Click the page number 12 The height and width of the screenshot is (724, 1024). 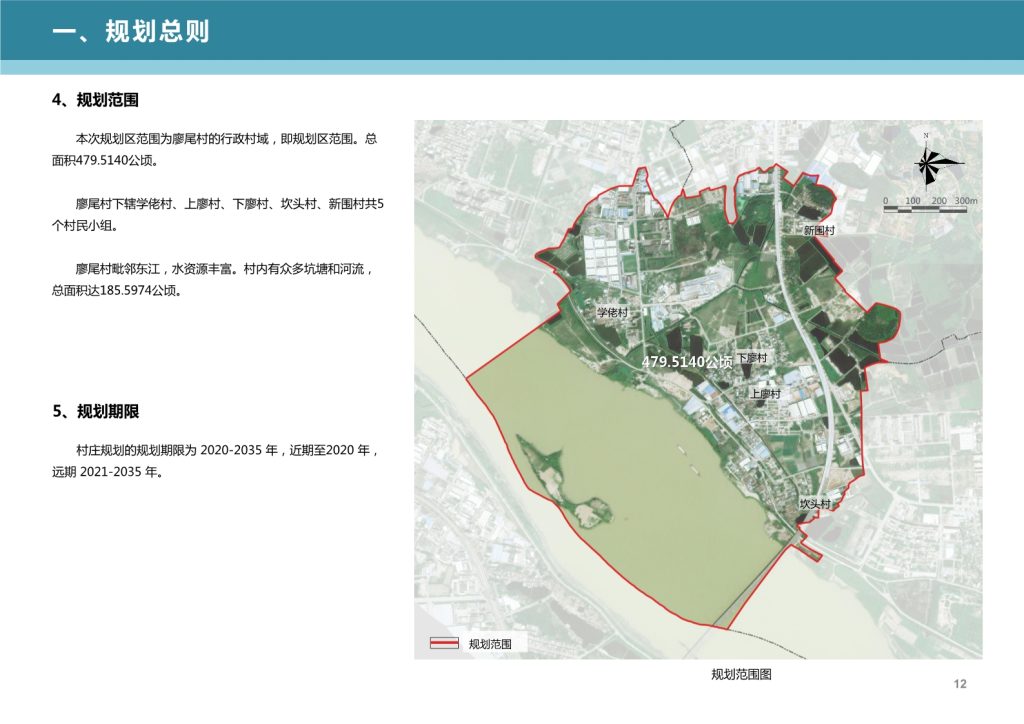960,684
